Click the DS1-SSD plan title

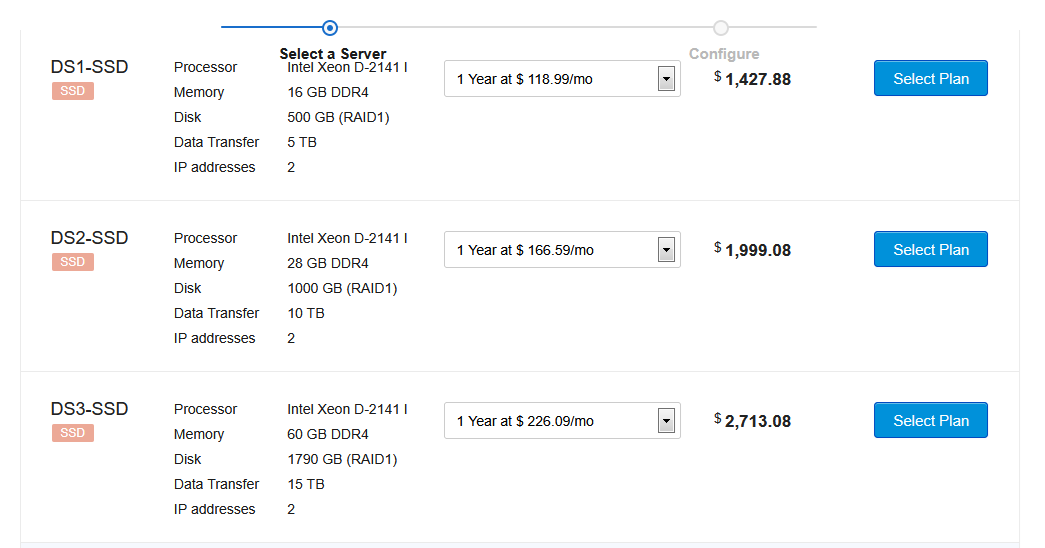point(90,67)
